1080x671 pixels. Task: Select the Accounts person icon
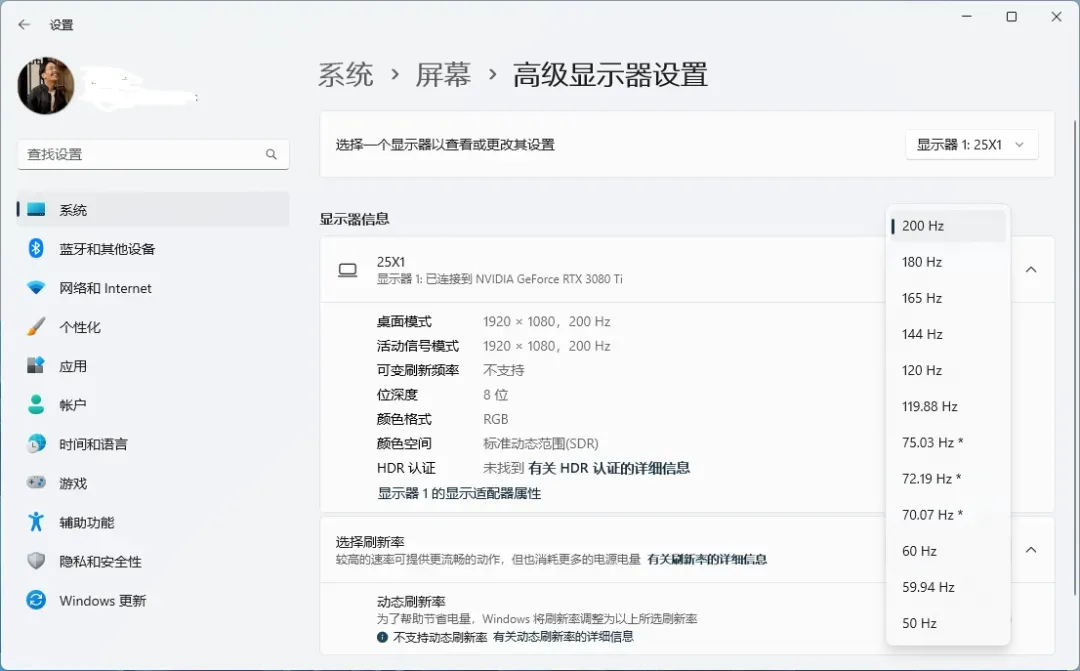36,405
